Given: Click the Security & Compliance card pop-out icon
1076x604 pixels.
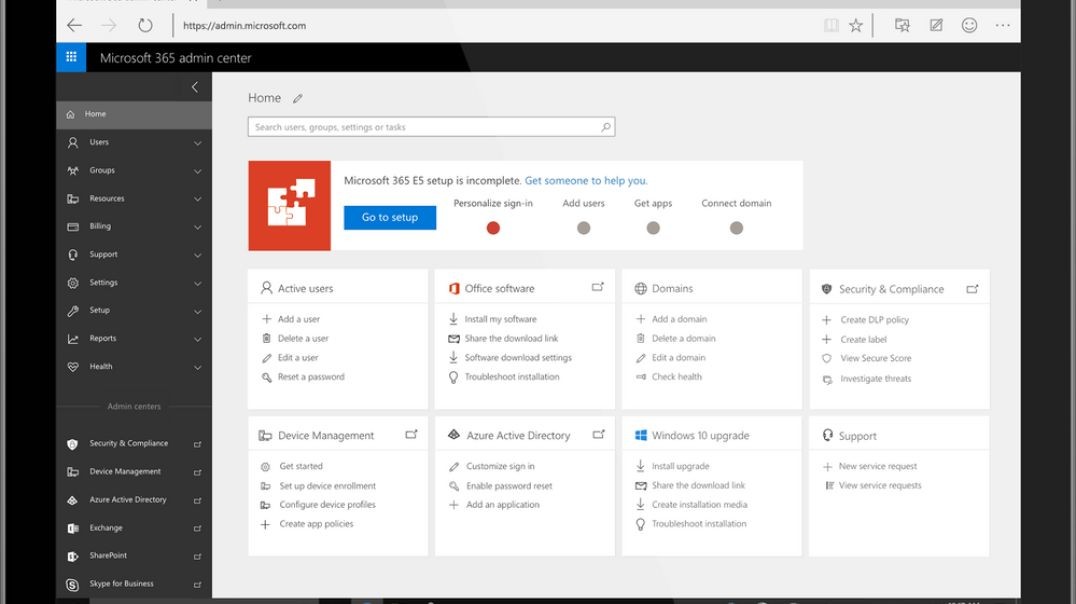Looking at the screenshot, I should tap(972, 288).
